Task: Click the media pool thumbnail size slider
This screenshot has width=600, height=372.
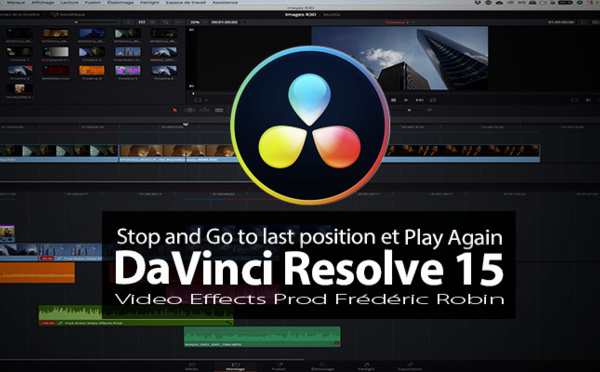Action: pos(97,22)
